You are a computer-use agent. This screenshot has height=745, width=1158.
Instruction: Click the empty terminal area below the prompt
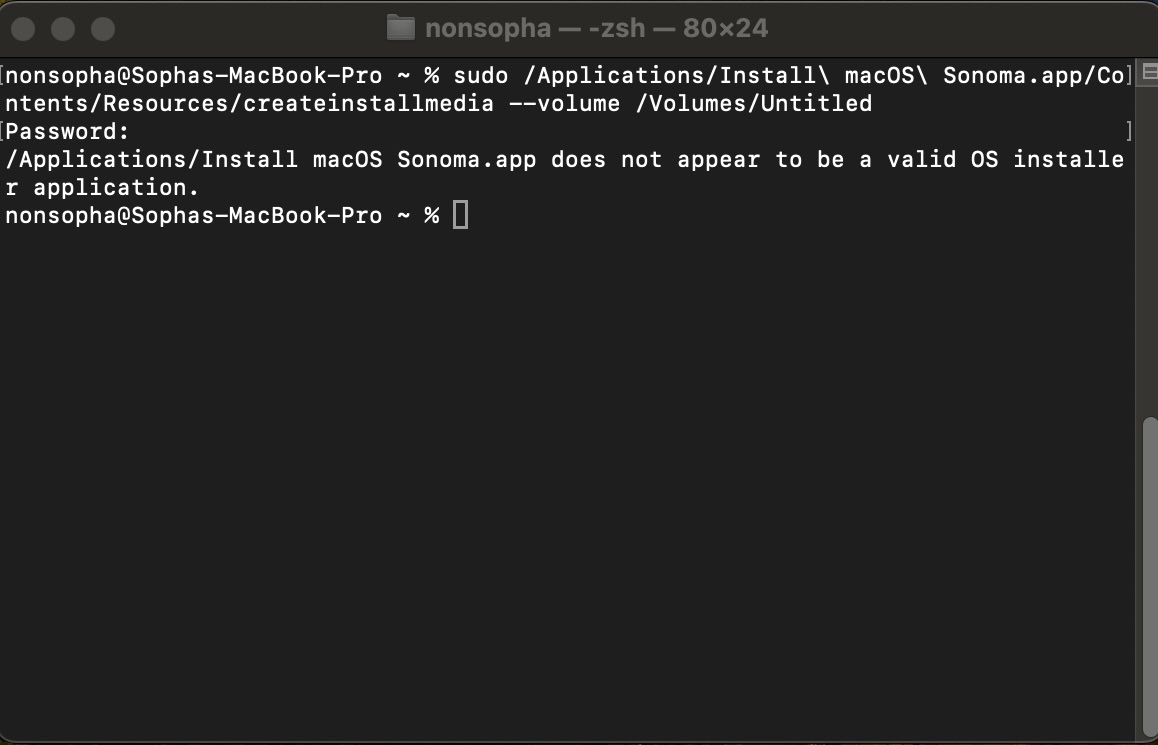point(567,480)
